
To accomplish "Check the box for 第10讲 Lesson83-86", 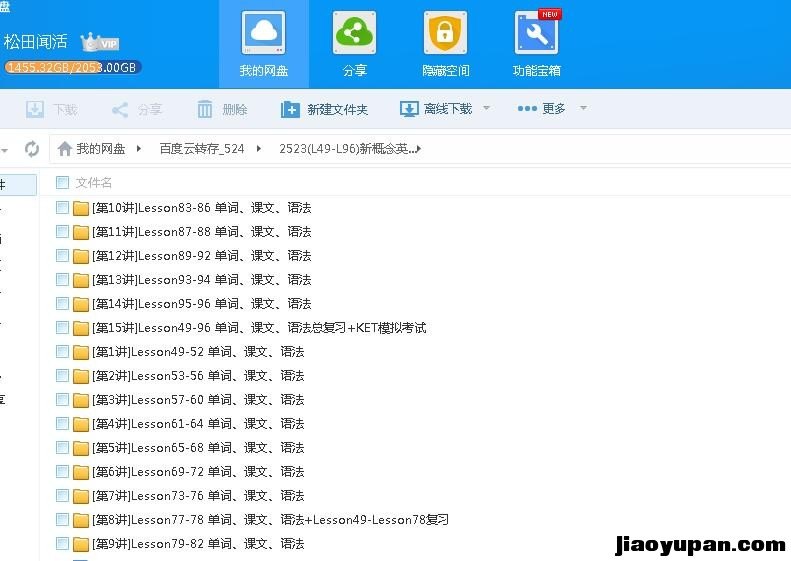I will tap(62, 207).
